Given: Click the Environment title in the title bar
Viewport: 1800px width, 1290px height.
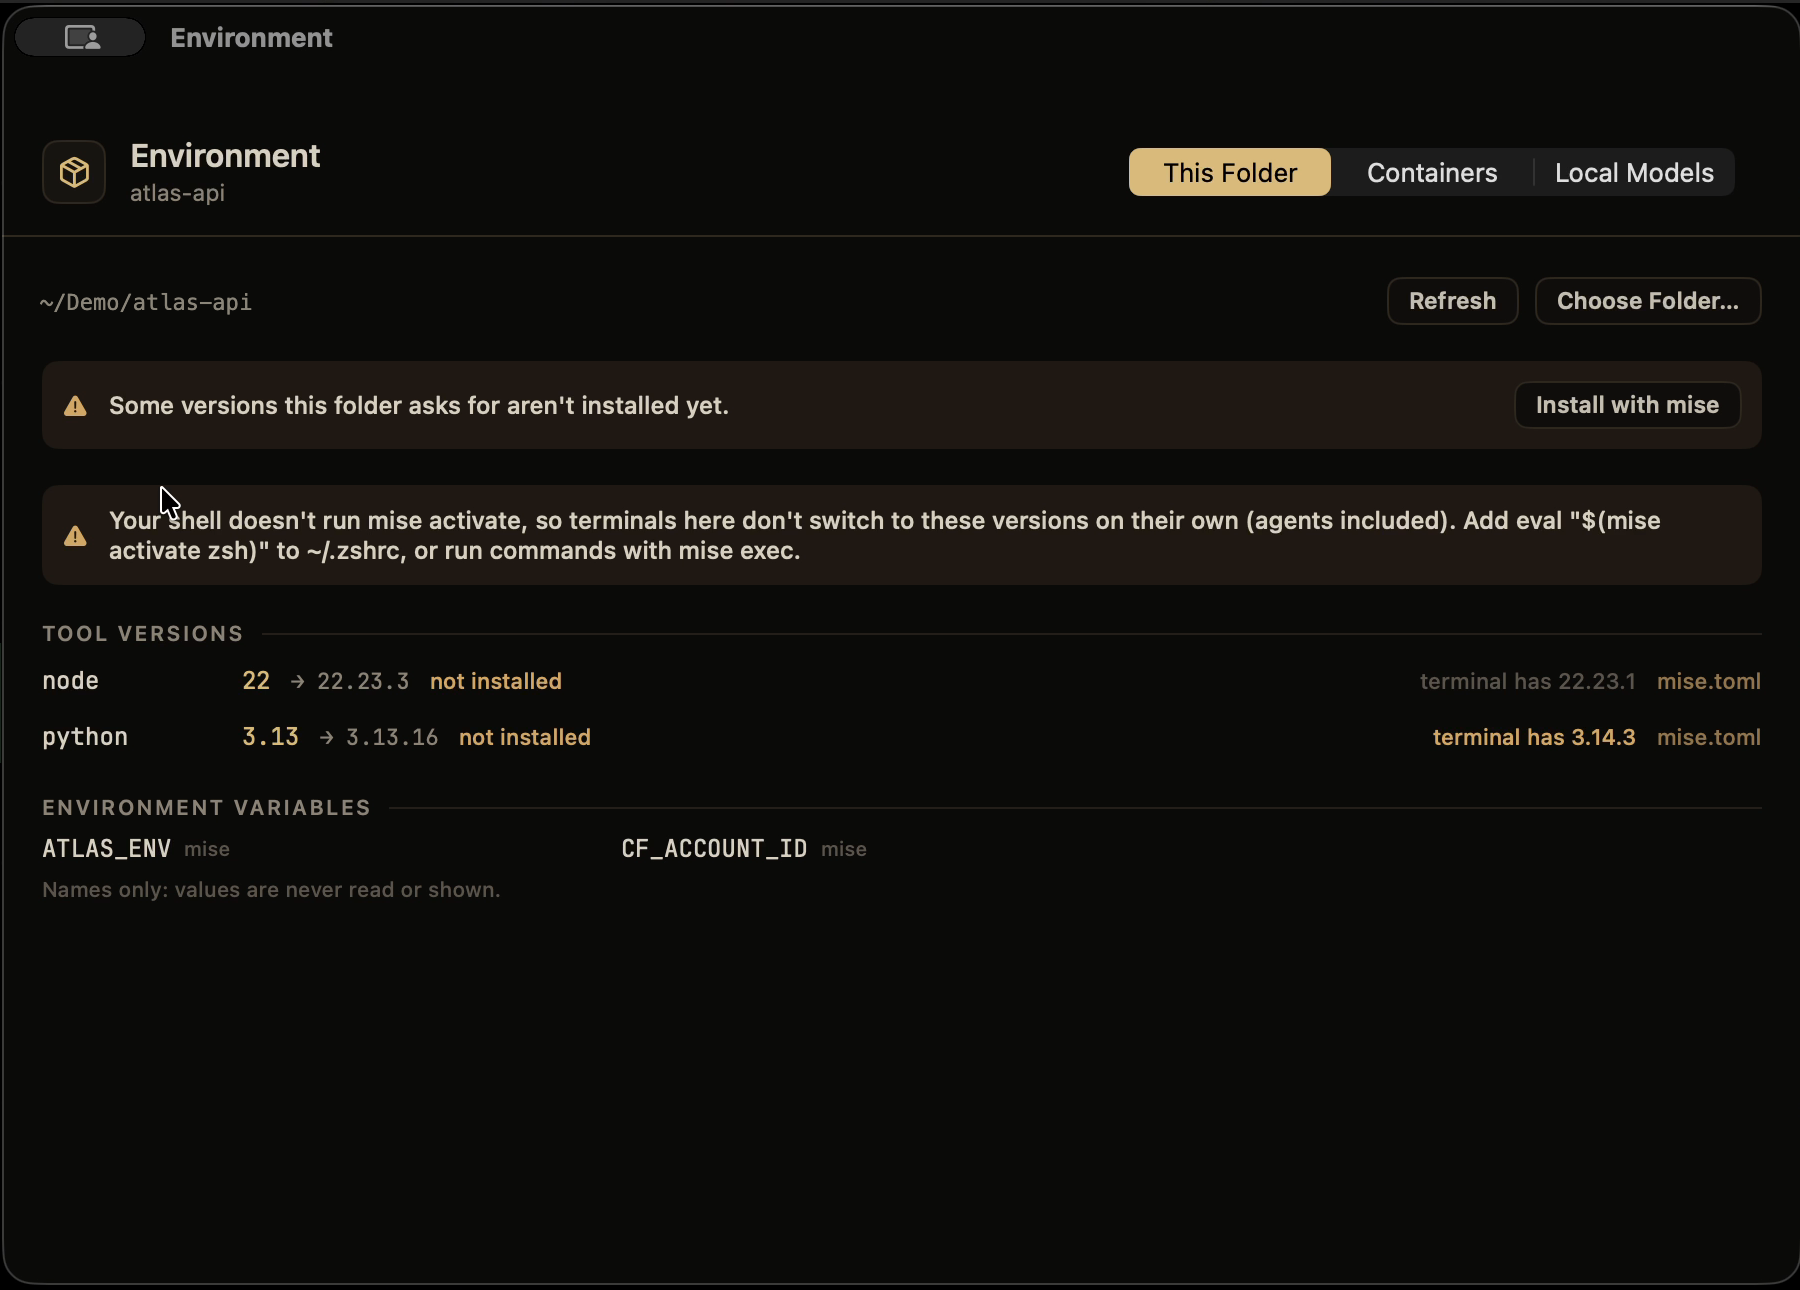Looking at the screenshot, I should (251, 38).
